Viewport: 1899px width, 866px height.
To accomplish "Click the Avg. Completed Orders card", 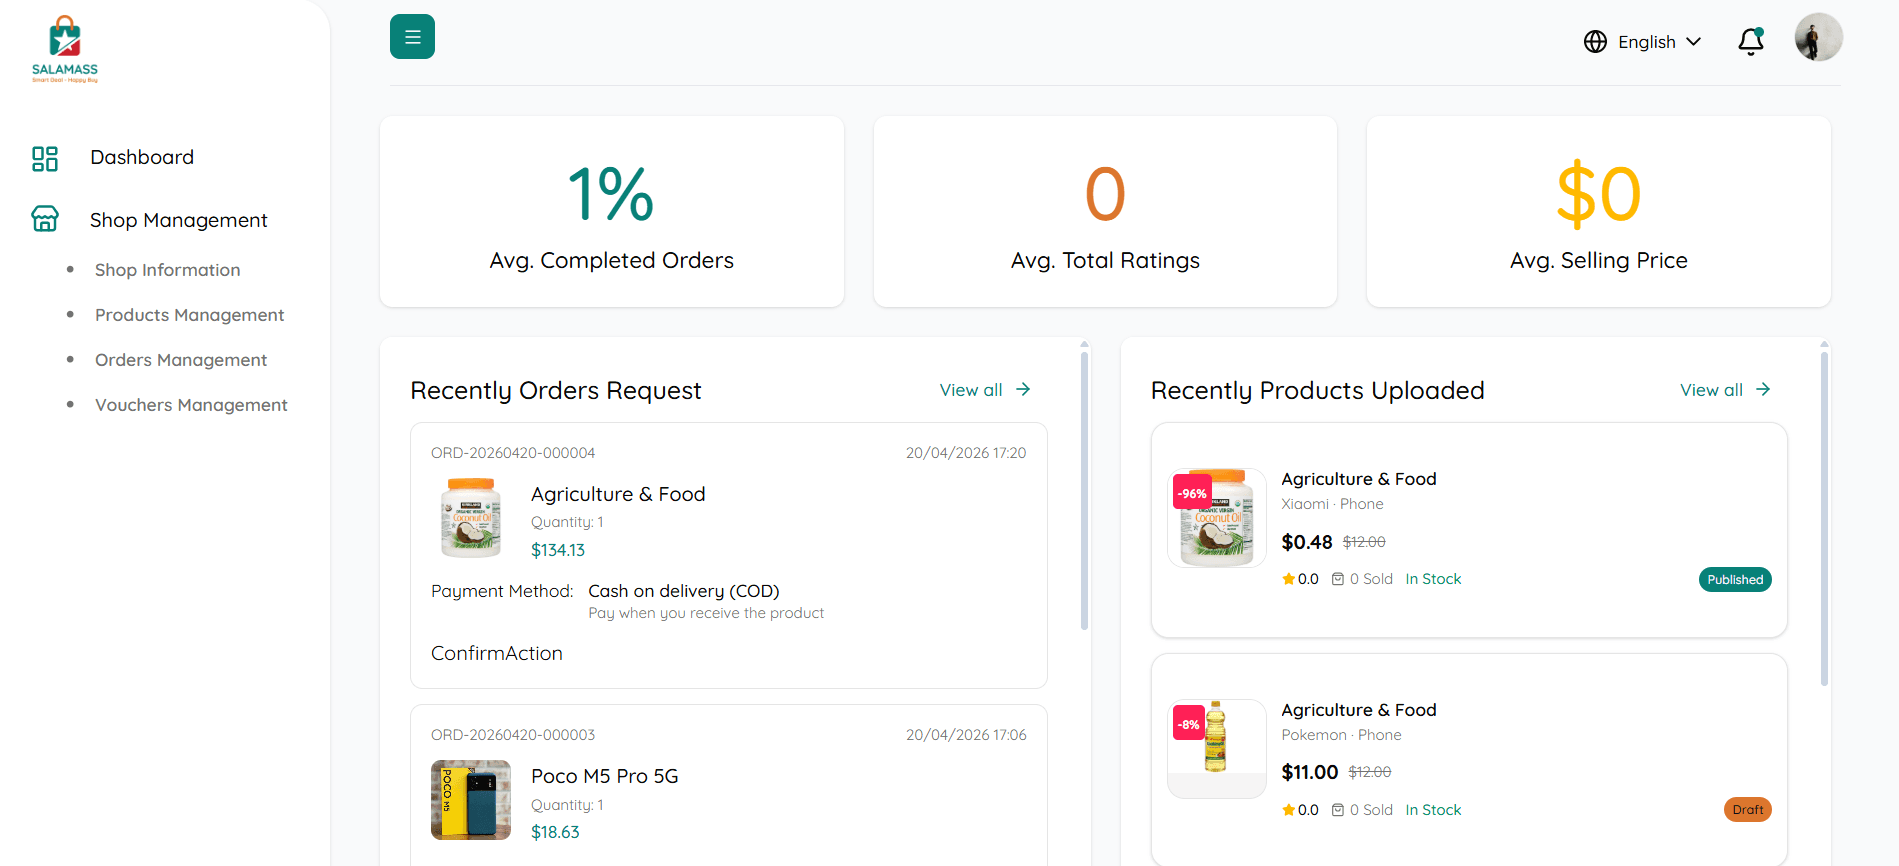I will coord(612,211).
